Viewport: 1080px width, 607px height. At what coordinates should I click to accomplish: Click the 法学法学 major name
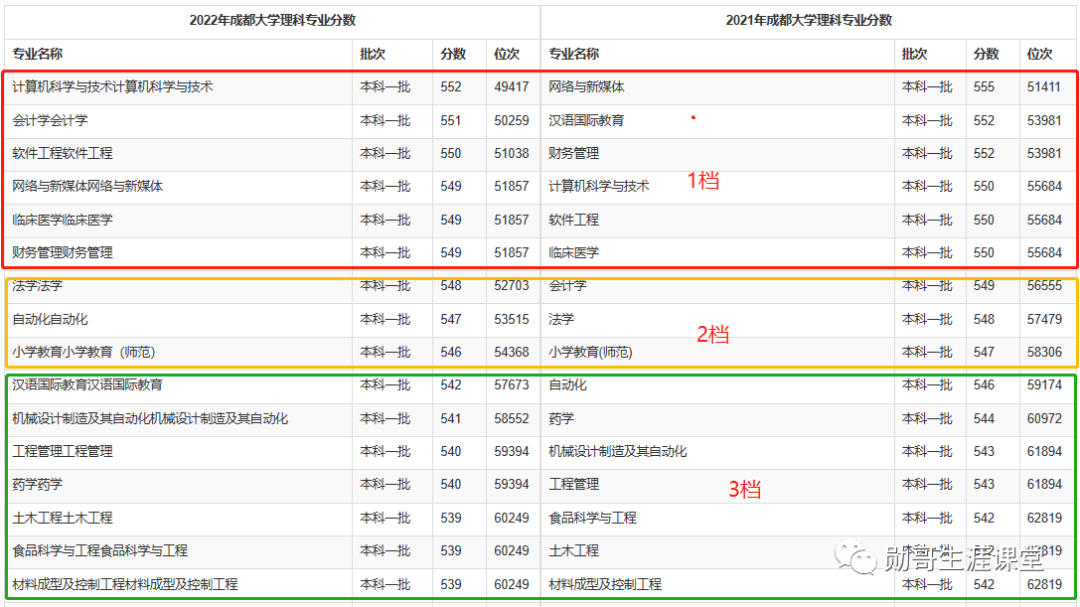[x=37, y=285]
